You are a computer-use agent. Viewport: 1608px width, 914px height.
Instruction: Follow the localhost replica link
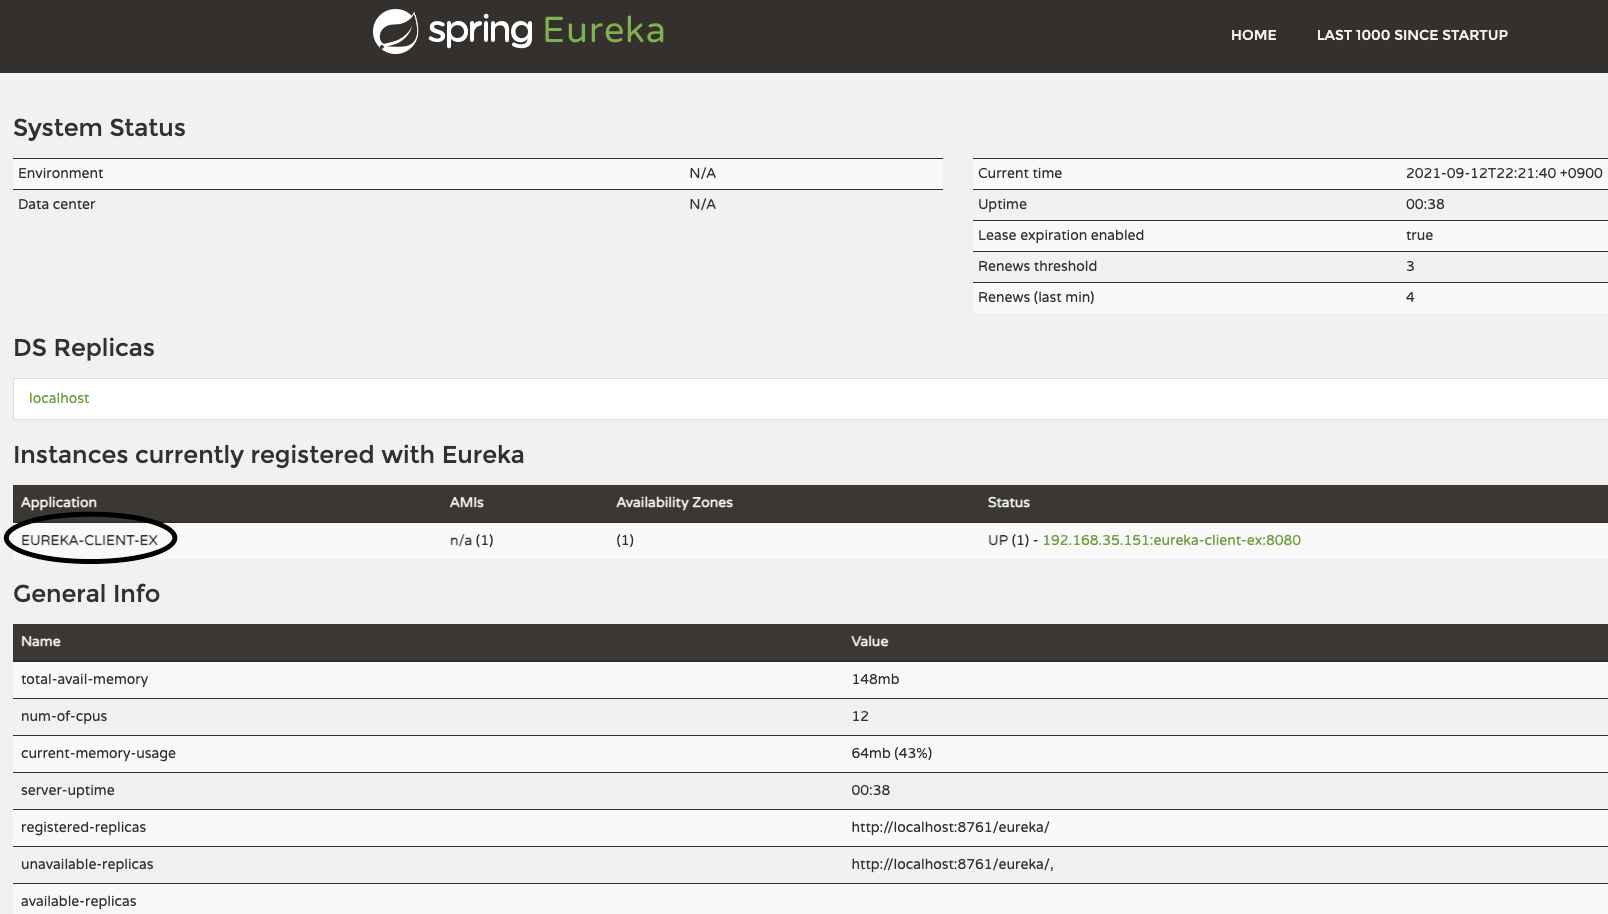coord(59,398)
